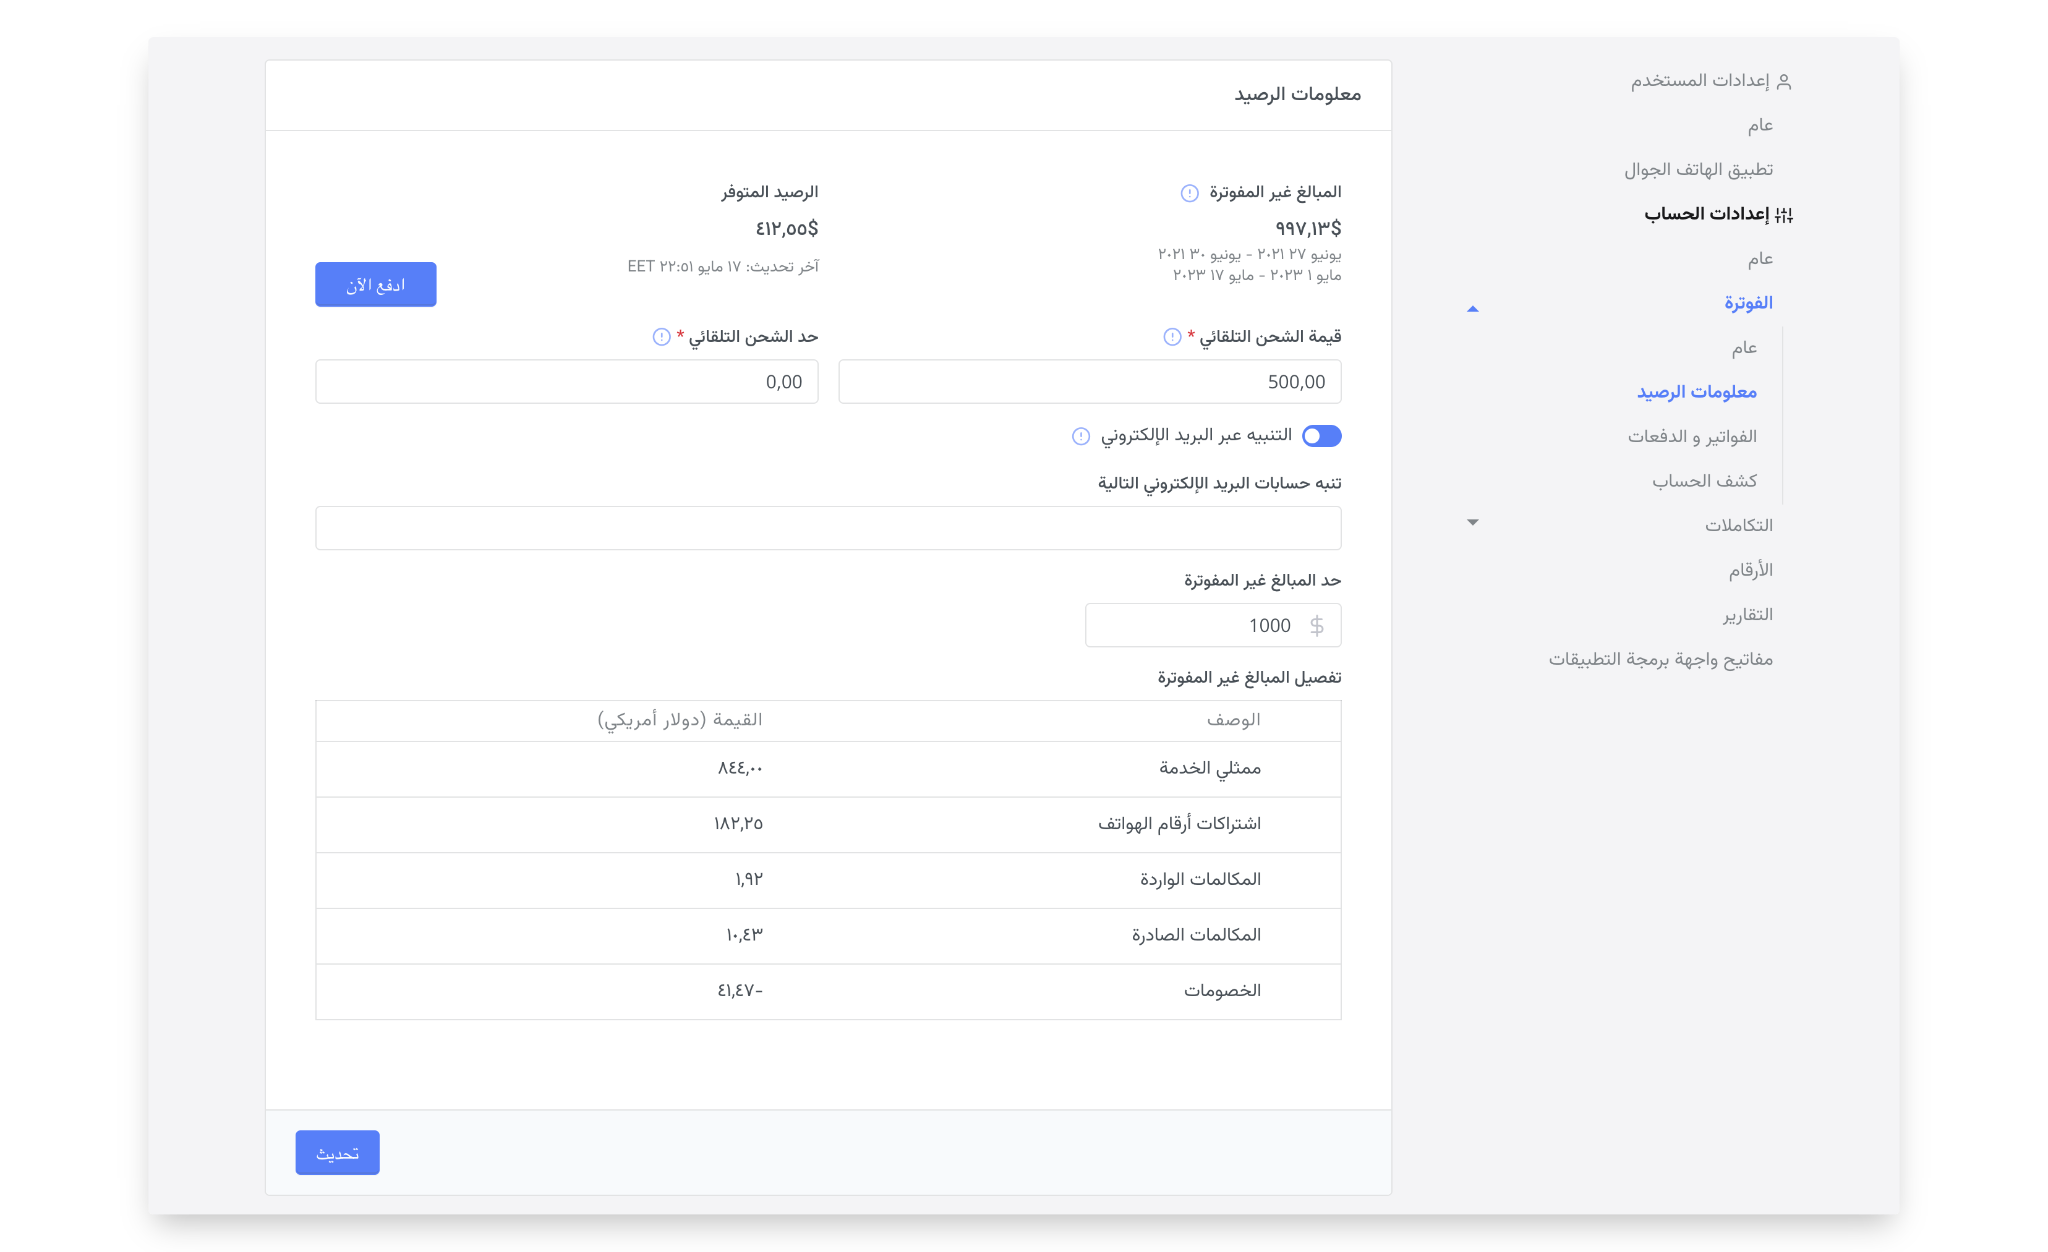Click info icon beside المبالغ غير المفوترة
This screenshot has width=2048, height=1252.
click(1189, 193)
